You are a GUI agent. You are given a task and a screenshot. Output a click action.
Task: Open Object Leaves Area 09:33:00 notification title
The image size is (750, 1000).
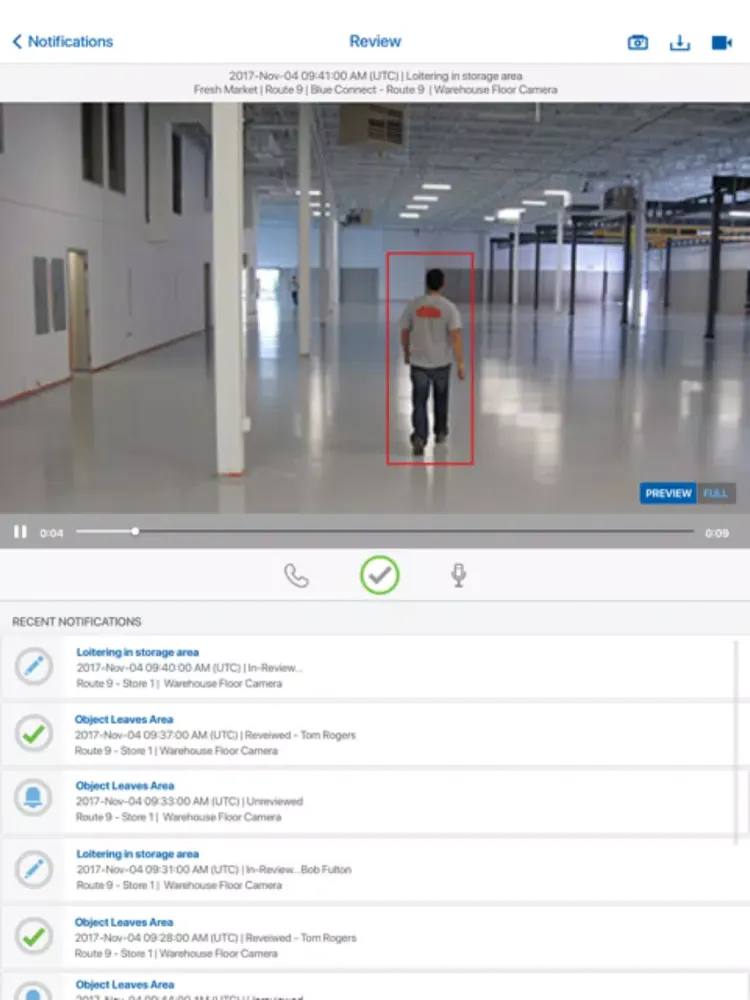pyautogui.click(x=124, y=786)
